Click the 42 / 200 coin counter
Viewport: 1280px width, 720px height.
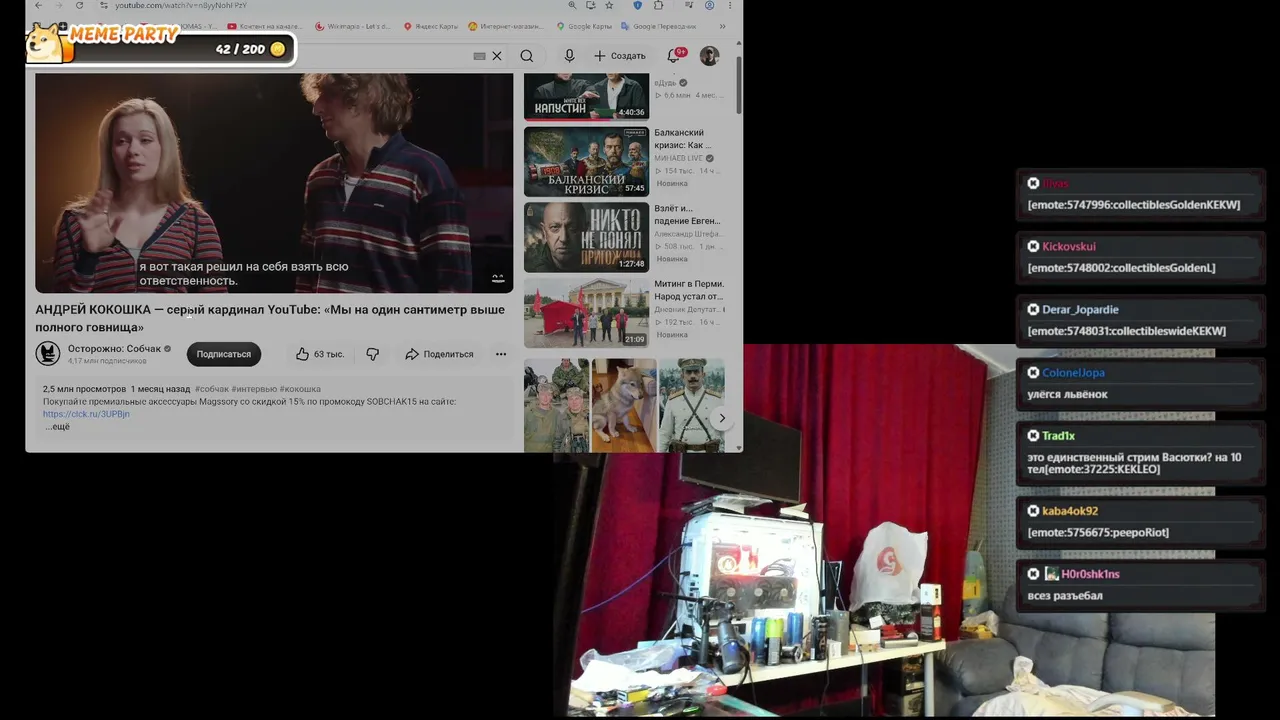point(251,49)
